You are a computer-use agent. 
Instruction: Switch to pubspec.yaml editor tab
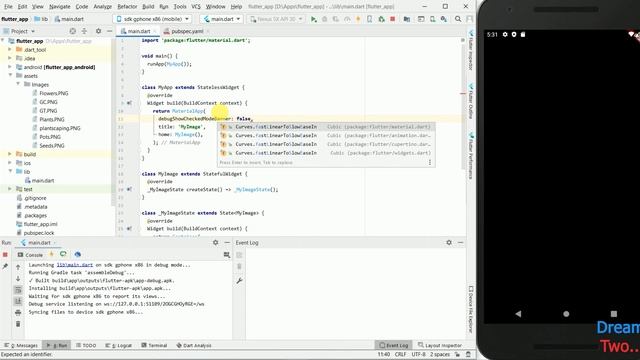187,31
